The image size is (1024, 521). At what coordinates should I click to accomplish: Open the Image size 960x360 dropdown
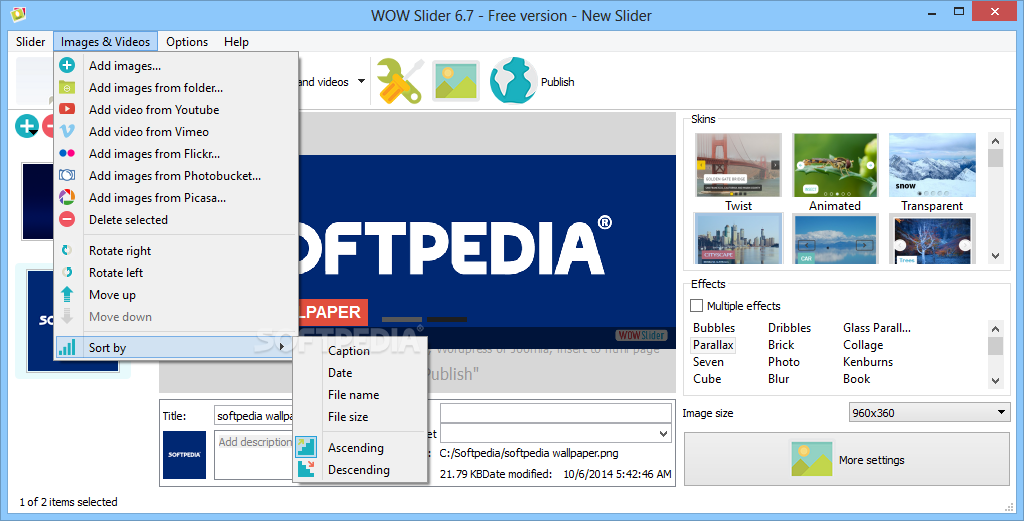pyautogui.click(x=929, y=413)
